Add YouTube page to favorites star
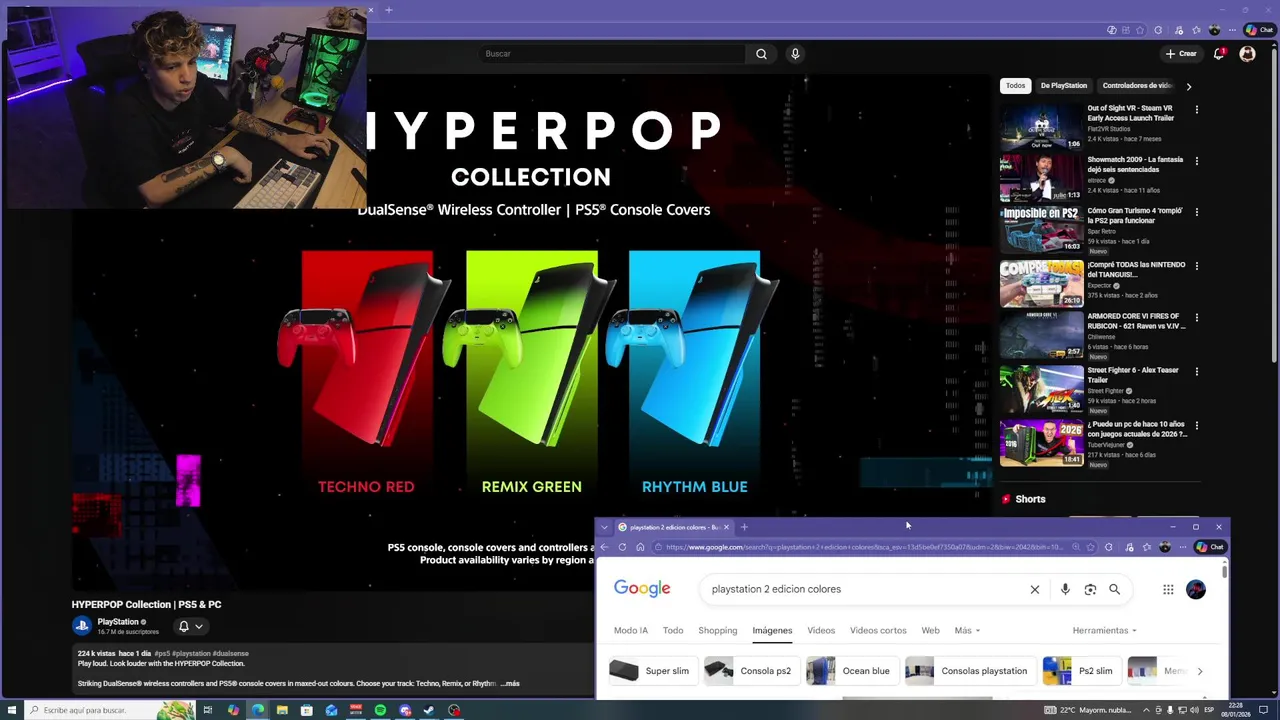The width and height of the screenshot is (1280, 720). coord(1140,30)
